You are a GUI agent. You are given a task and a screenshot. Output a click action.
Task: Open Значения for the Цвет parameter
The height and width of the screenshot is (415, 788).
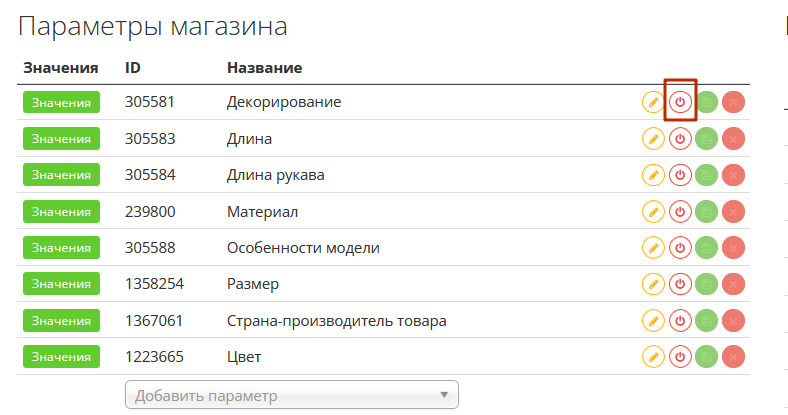click(x=61, y=357)
